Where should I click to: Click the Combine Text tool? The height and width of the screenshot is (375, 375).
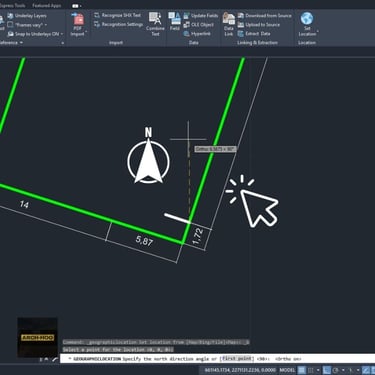pos(155,24)
